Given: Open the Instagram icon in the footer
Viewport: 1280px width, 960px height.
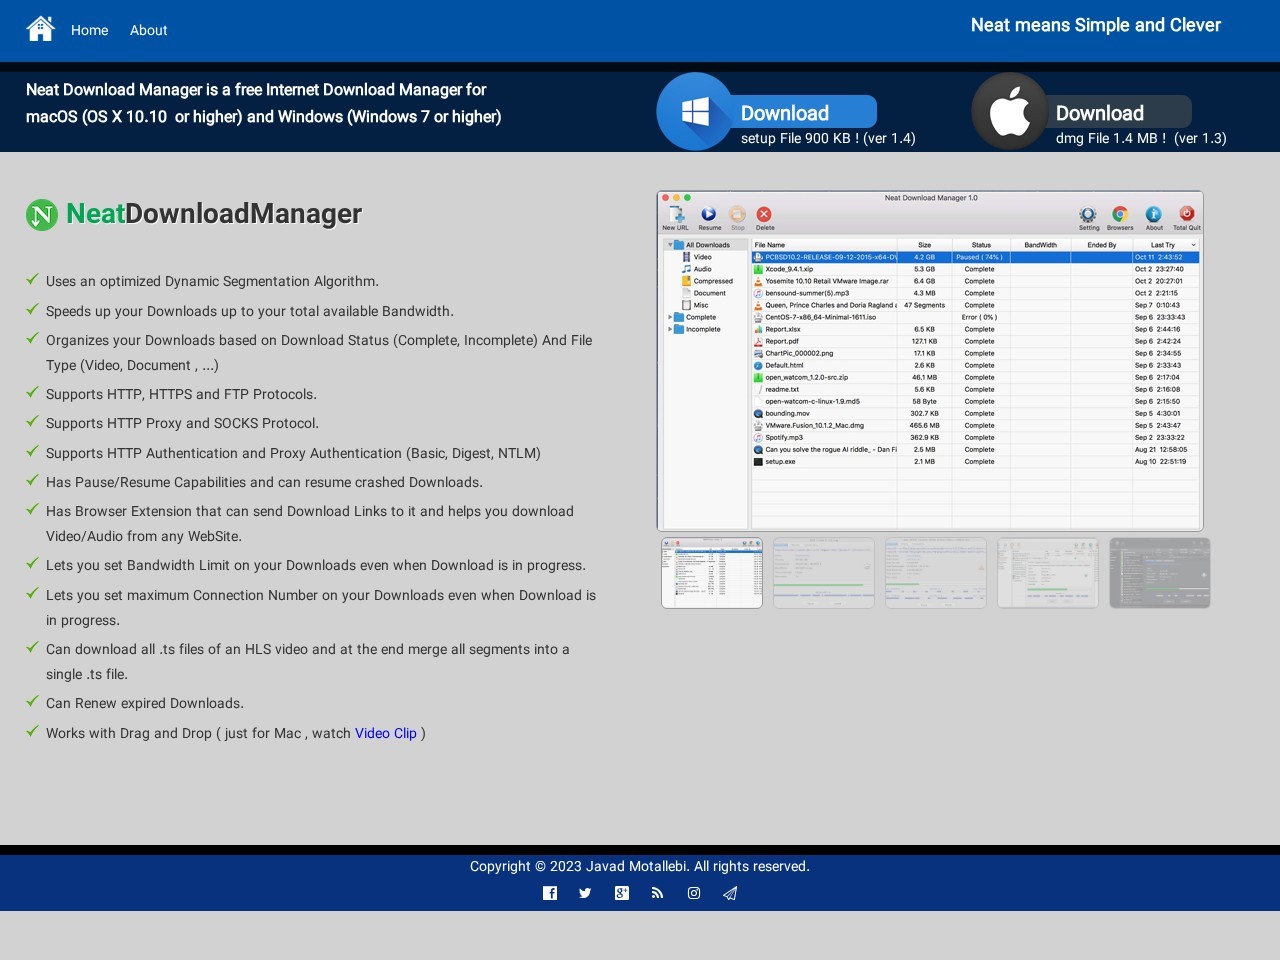Looking at the screenshot, I should pyautogui.click(x=694, y=893).
